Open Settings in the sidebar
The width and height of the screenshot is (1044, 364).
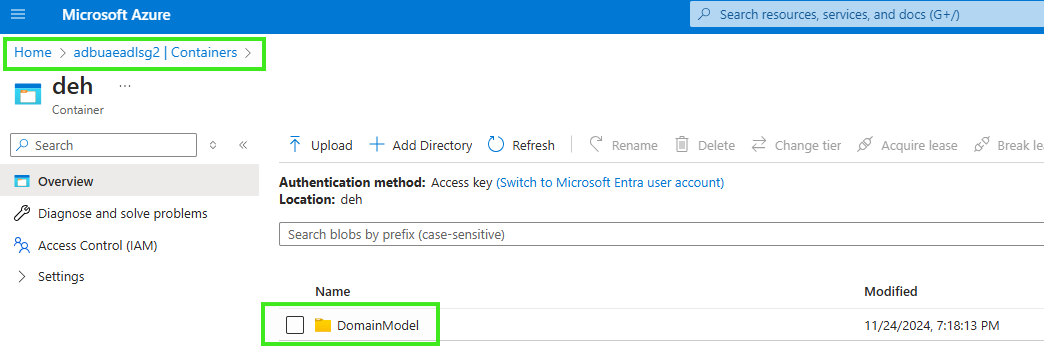[61, 277]
